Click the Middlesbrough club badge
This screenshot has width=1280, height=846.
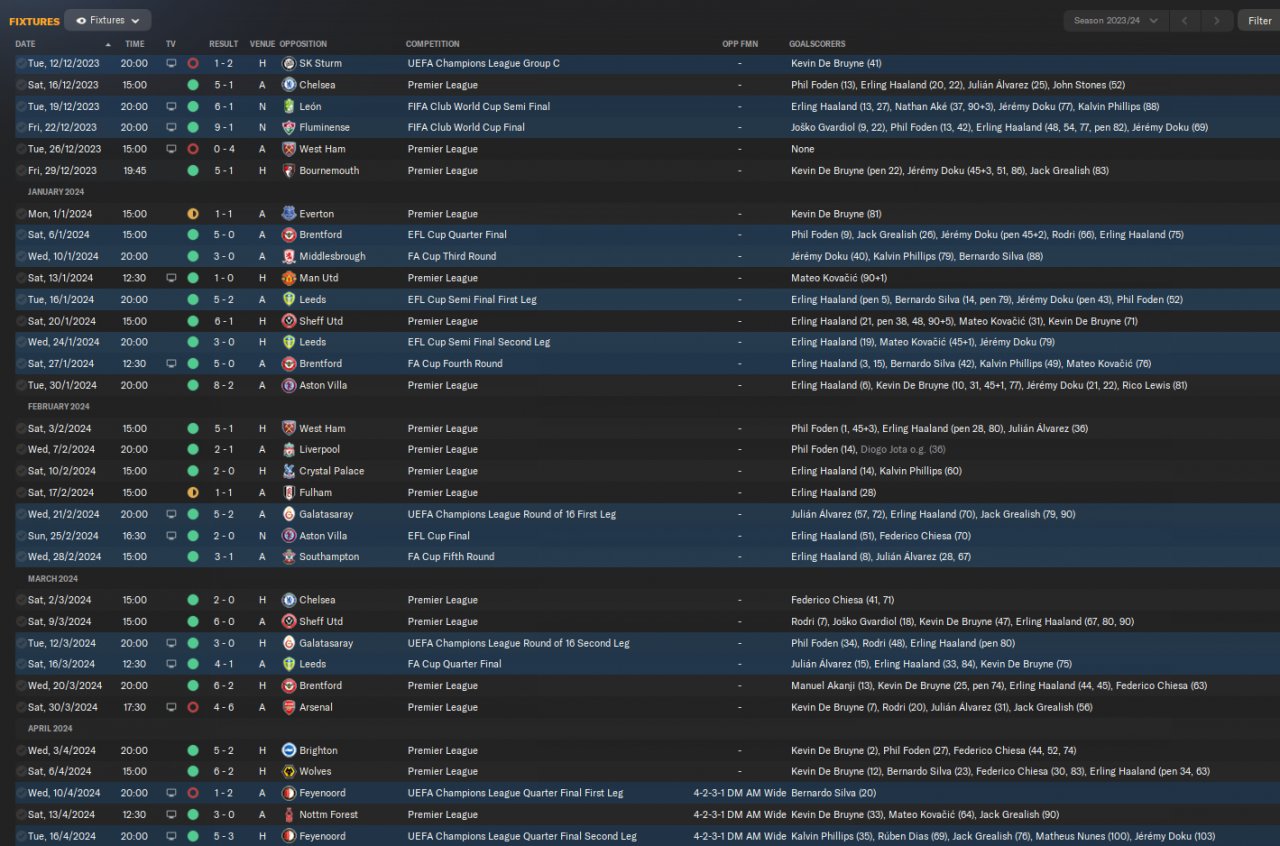pyautogui.click(x=289, y=257)
